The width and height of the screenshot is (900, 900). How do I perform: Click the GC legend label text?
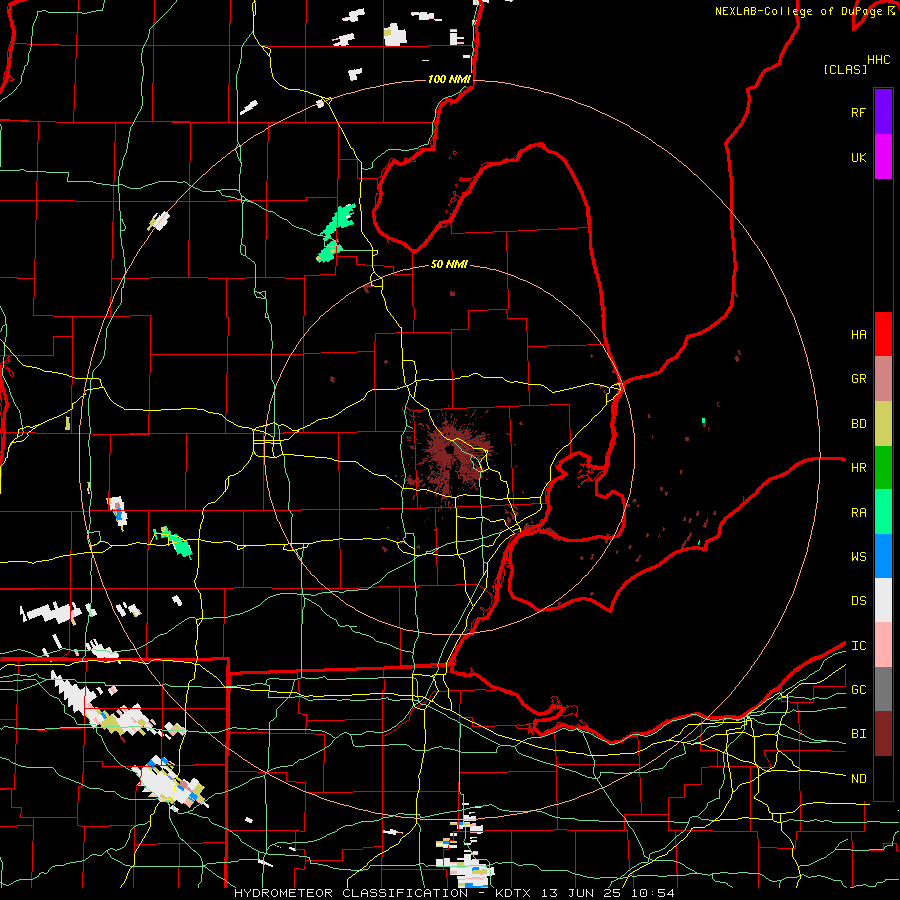[x=858, y=689]
